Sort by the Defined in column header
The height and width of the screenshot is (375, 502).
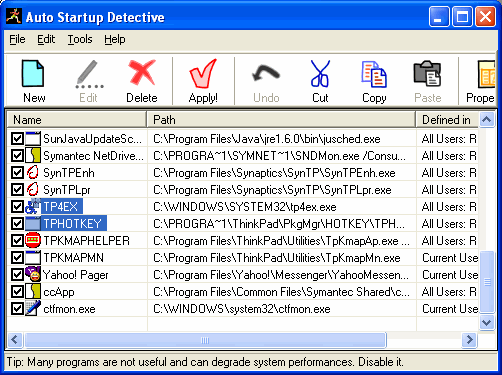[x=447, y=120]
